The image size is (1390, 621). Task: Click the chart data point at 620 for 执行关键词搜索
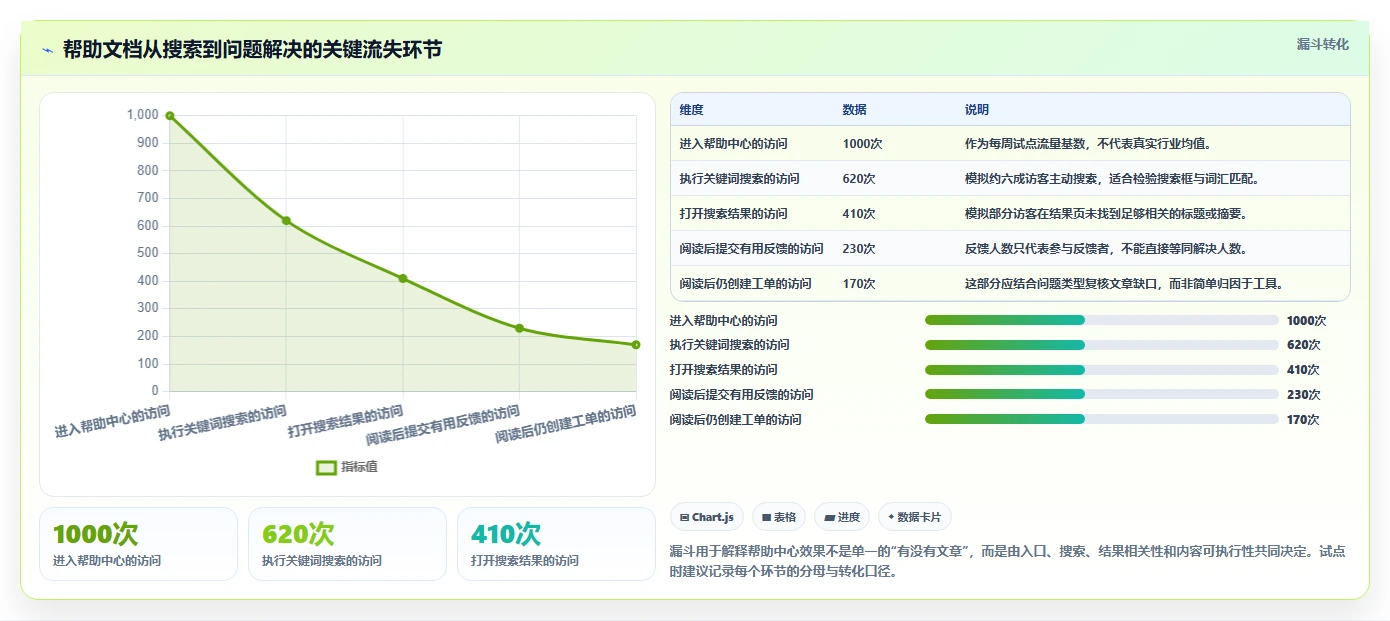286,220
